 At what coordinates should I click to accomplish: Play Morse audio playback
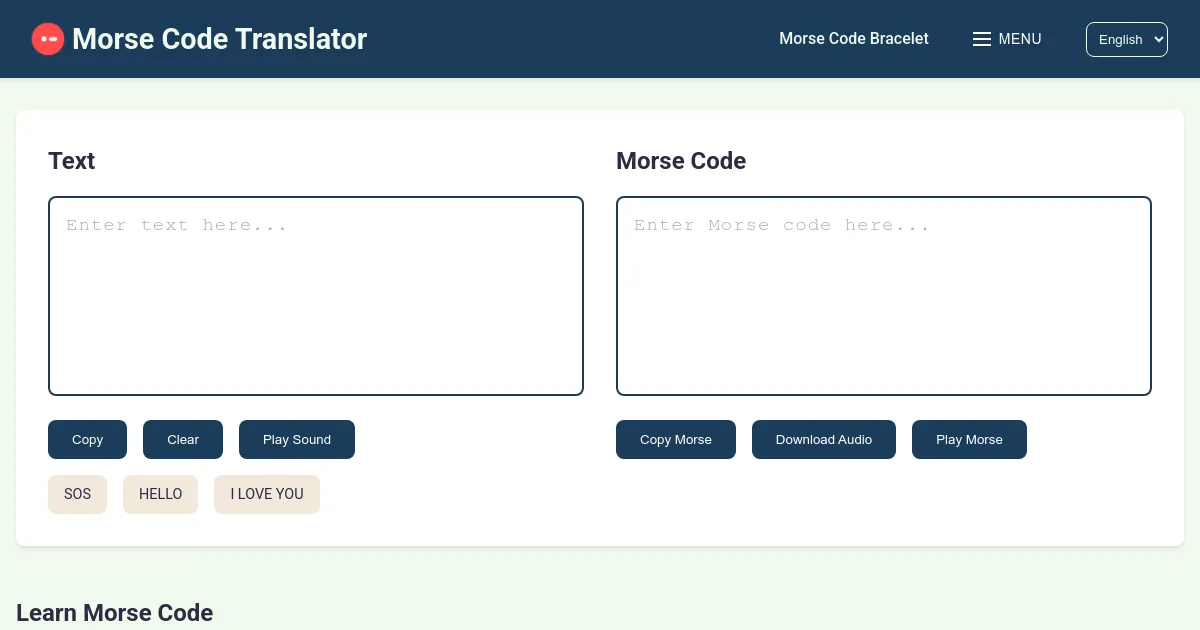click(x=969, y=439)
